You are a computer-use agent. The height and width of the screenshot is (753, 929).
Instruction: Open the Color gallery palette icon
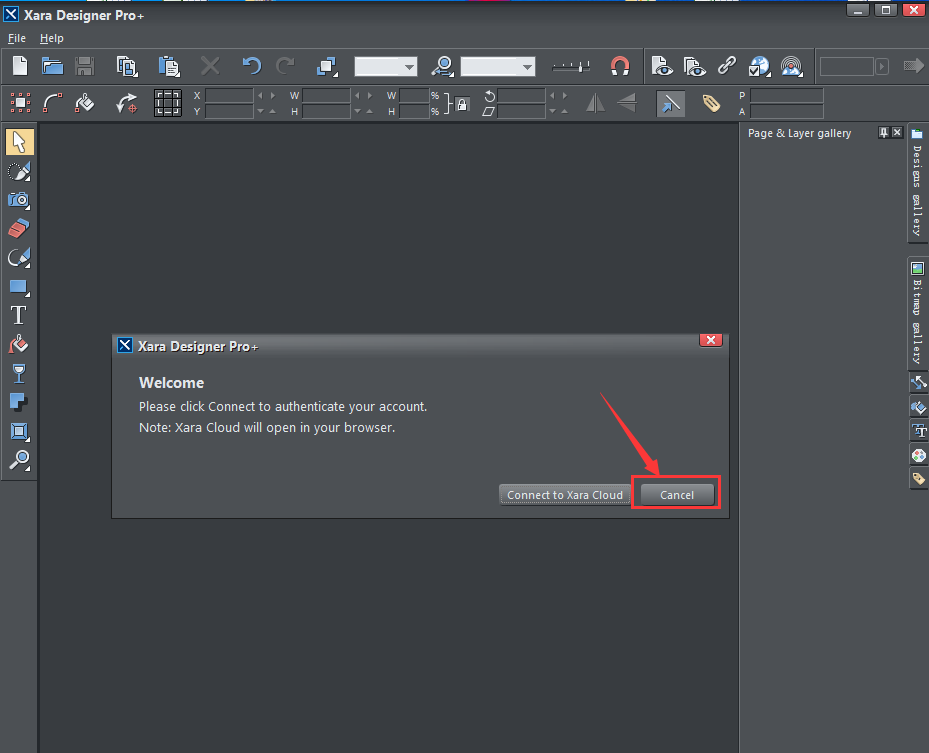918,455
